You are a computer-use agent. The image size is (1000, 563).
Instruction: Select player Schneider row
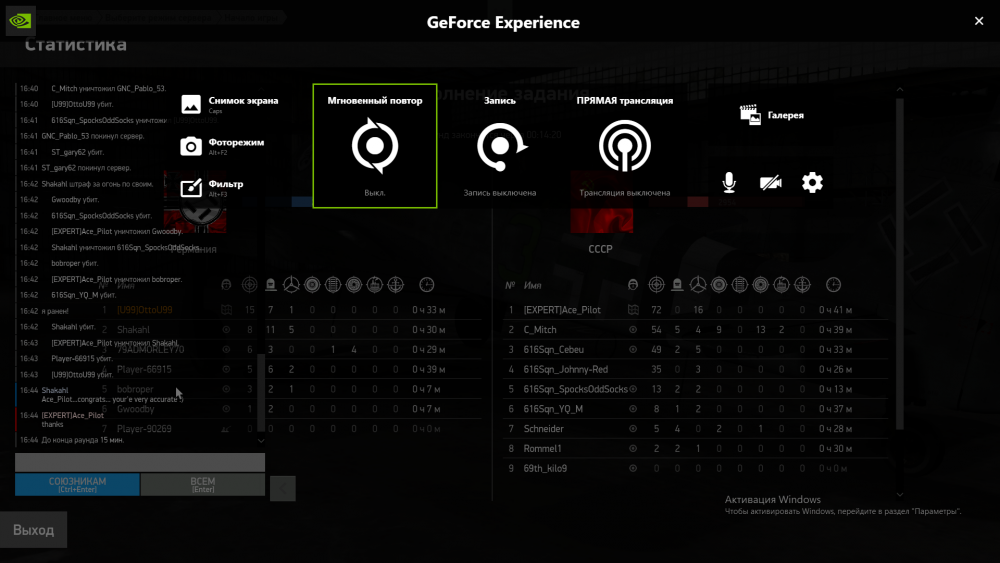click(x=695, y=428)
